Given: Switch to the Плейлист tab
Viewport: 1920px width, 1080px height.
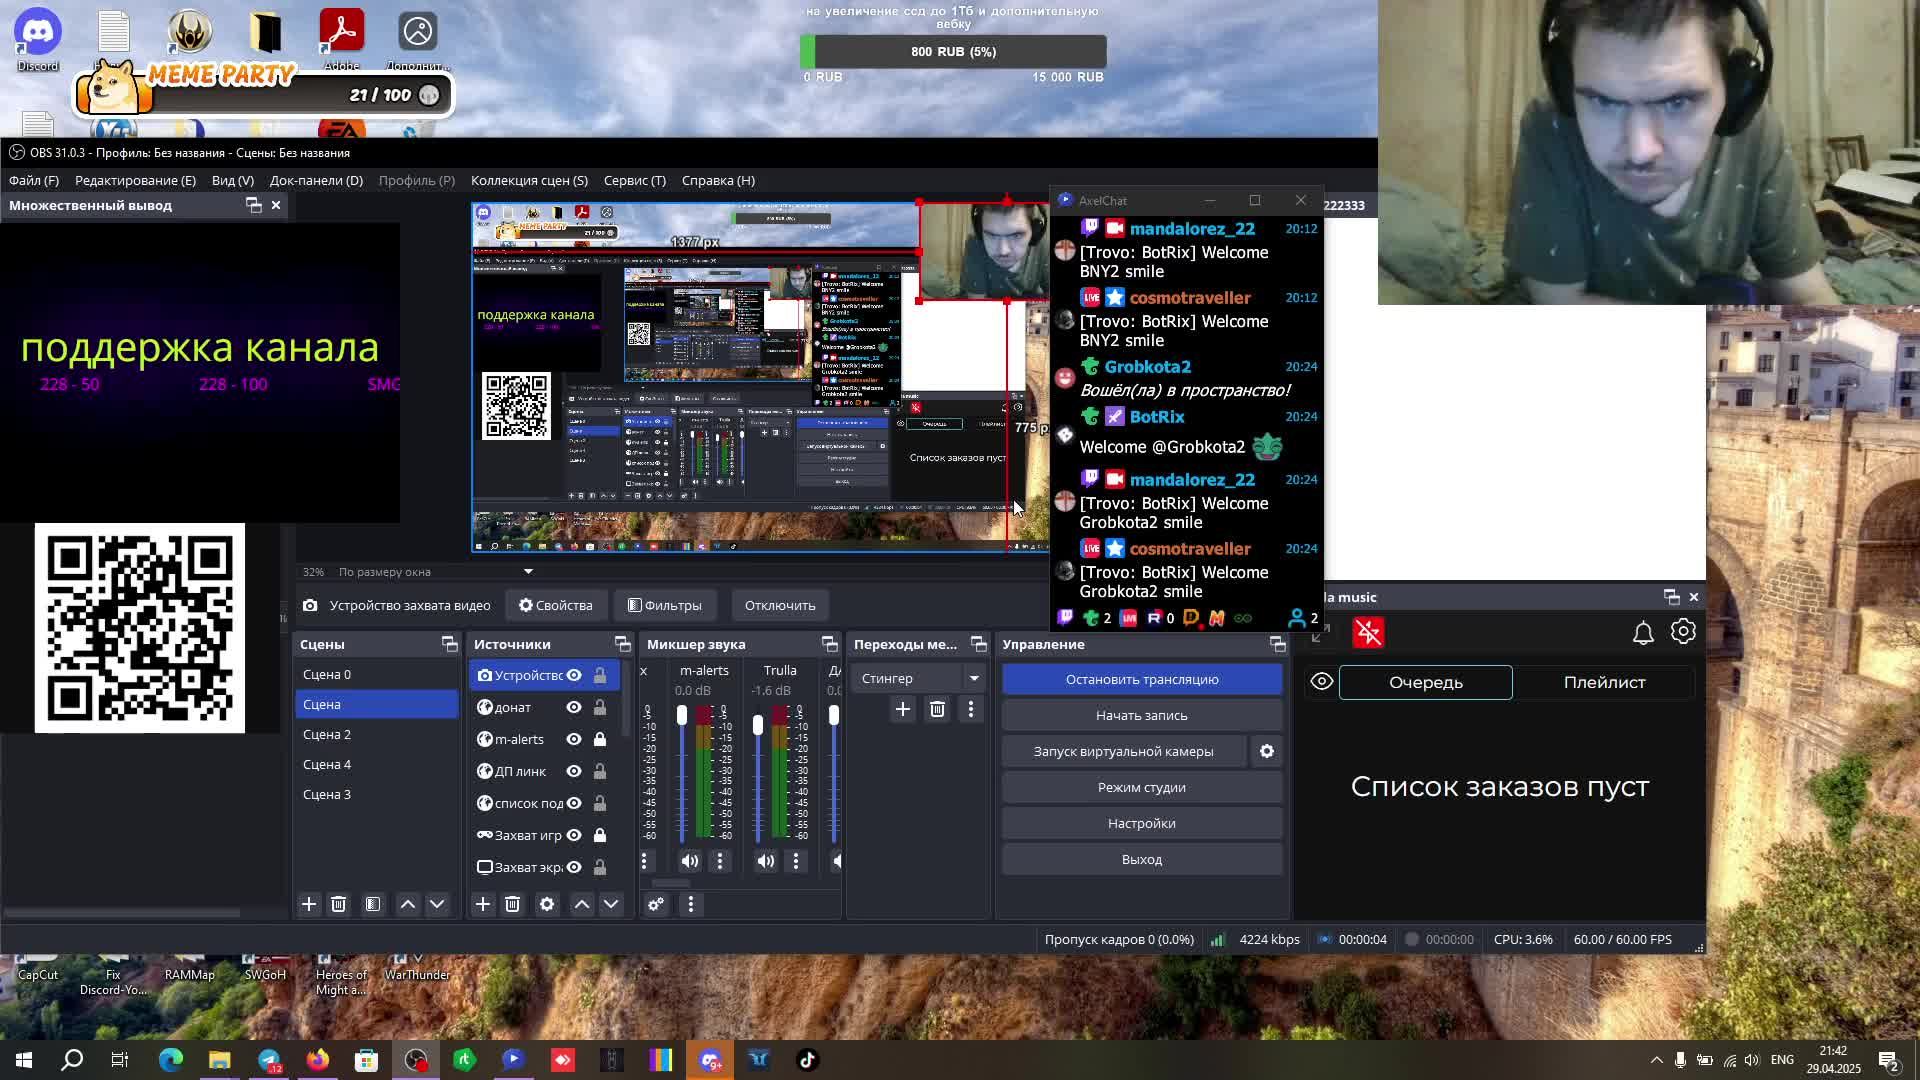Looking at the screenshot, I should click(1604, 682).
